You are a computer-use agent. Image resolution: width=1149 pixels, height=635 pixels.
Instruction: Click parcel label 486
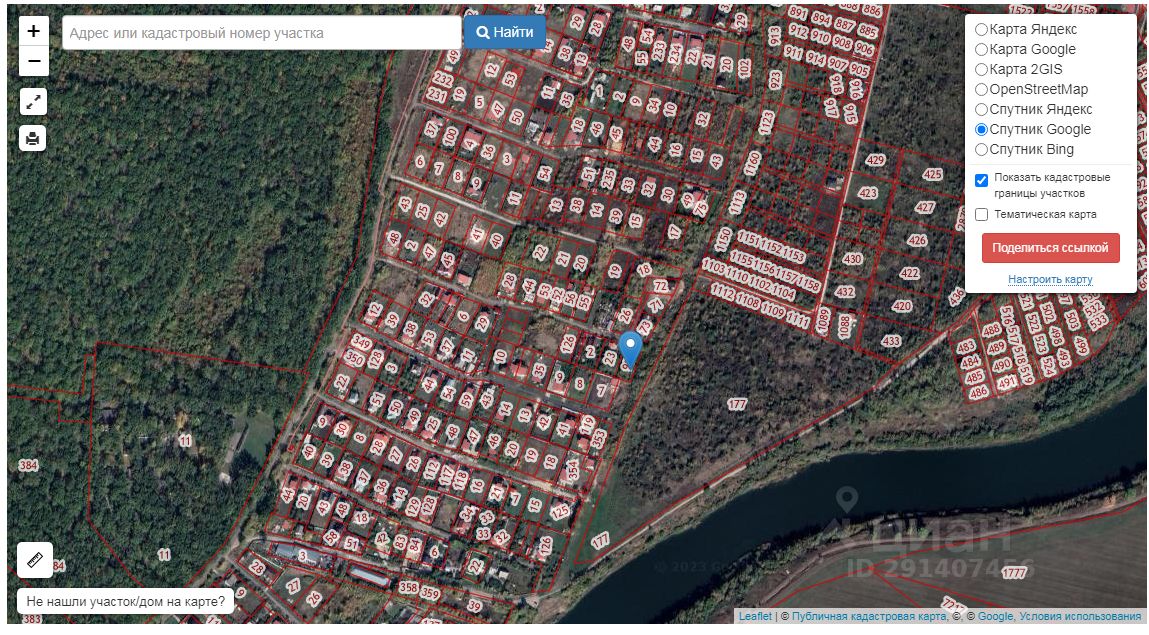click(978, 392)
